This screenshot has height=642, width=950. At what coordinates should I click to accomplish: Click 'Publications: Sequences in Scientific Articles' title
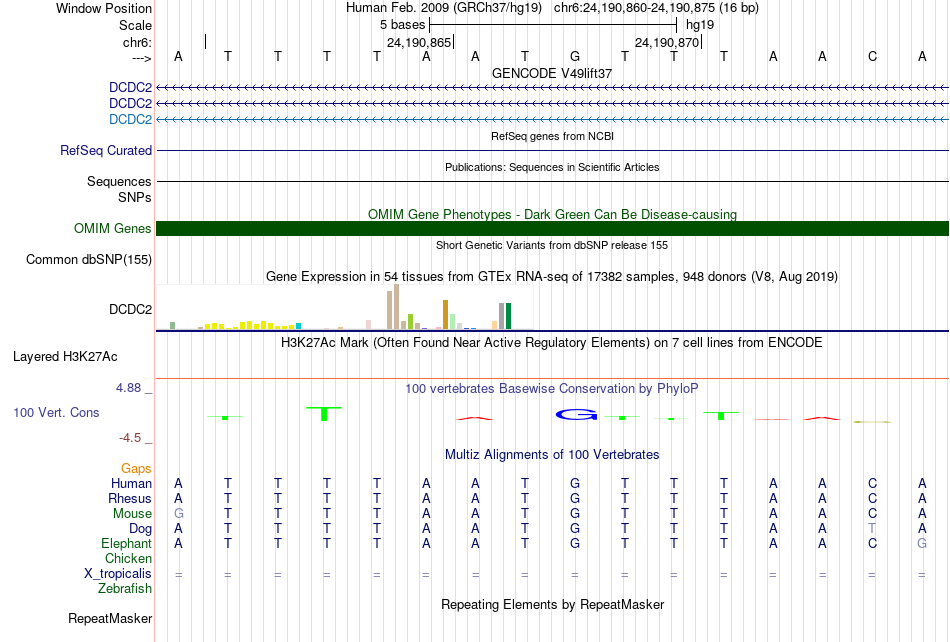552,167
